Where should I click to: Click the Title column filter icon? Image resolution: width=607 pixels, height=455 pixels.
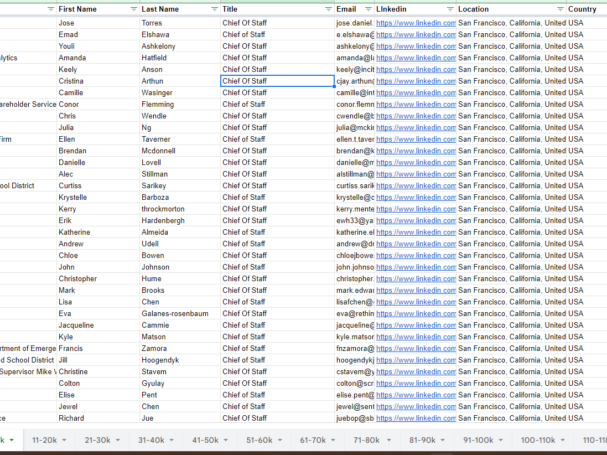pos(327,8)
